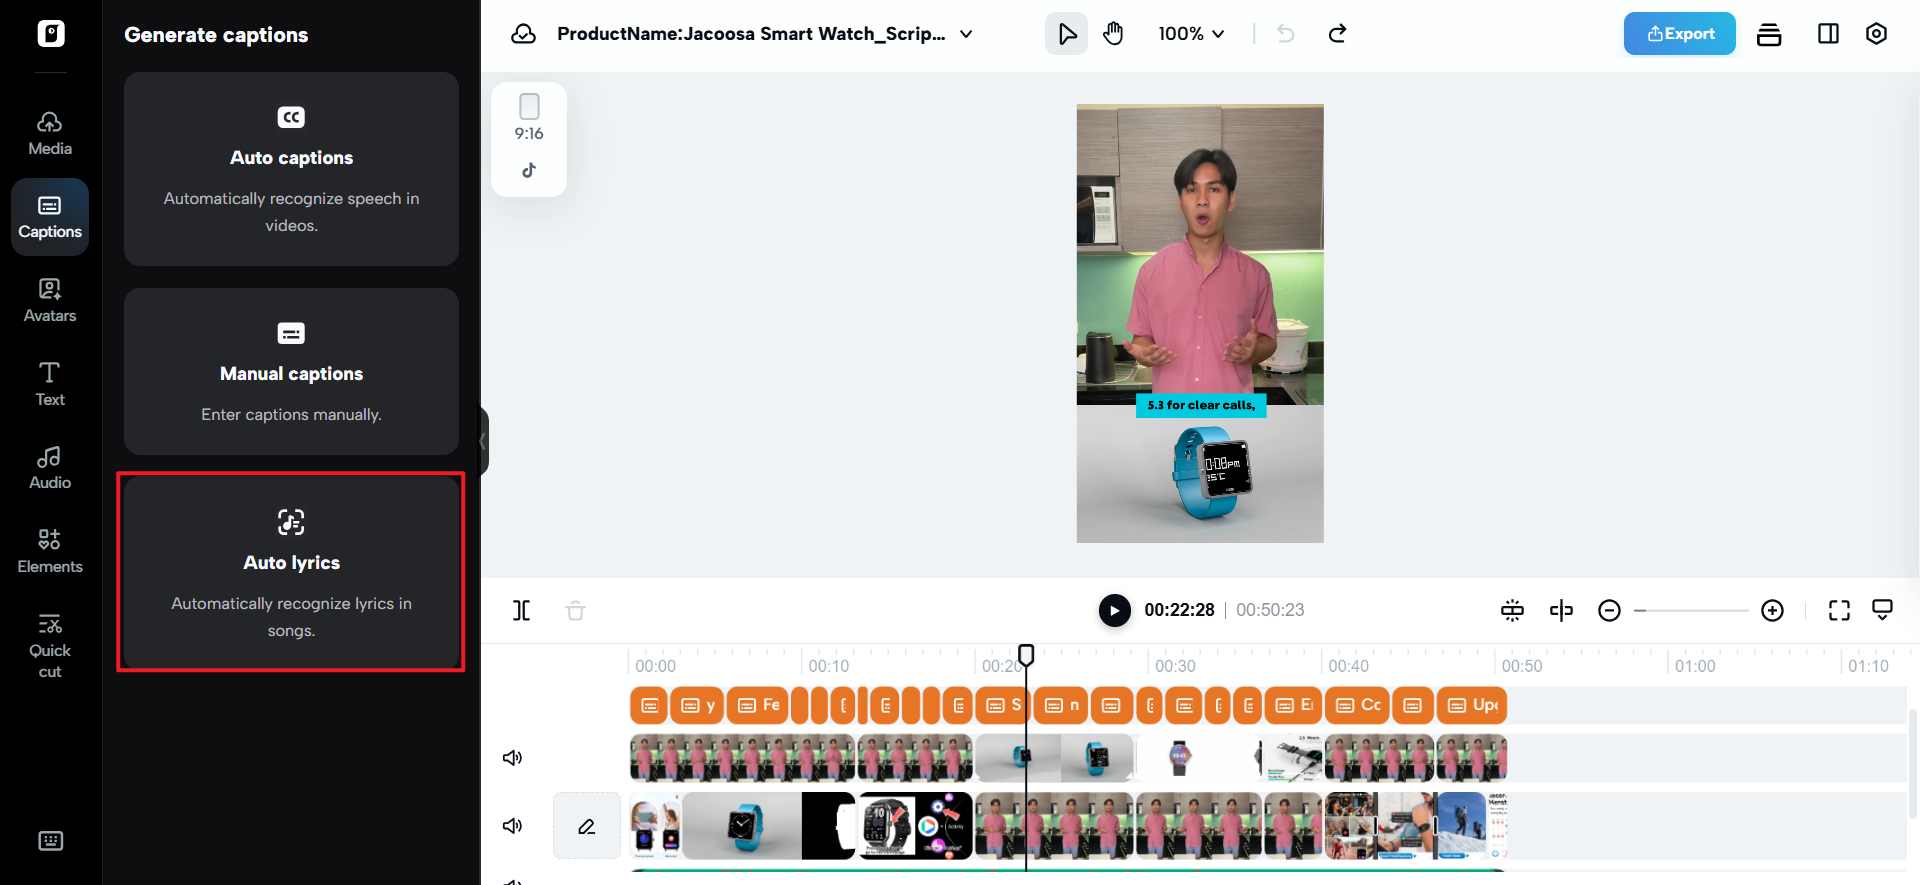Zoom in the timeline
This screenshot has height=885, width=1920.
click(1772, 610)
